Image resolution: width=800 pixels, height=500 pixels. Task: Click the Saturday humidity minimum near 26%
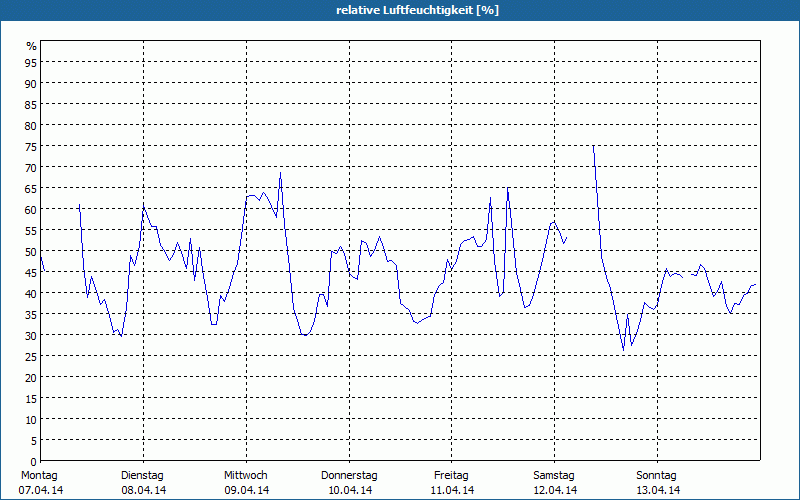pyautogui.click(x=623, y=350)
